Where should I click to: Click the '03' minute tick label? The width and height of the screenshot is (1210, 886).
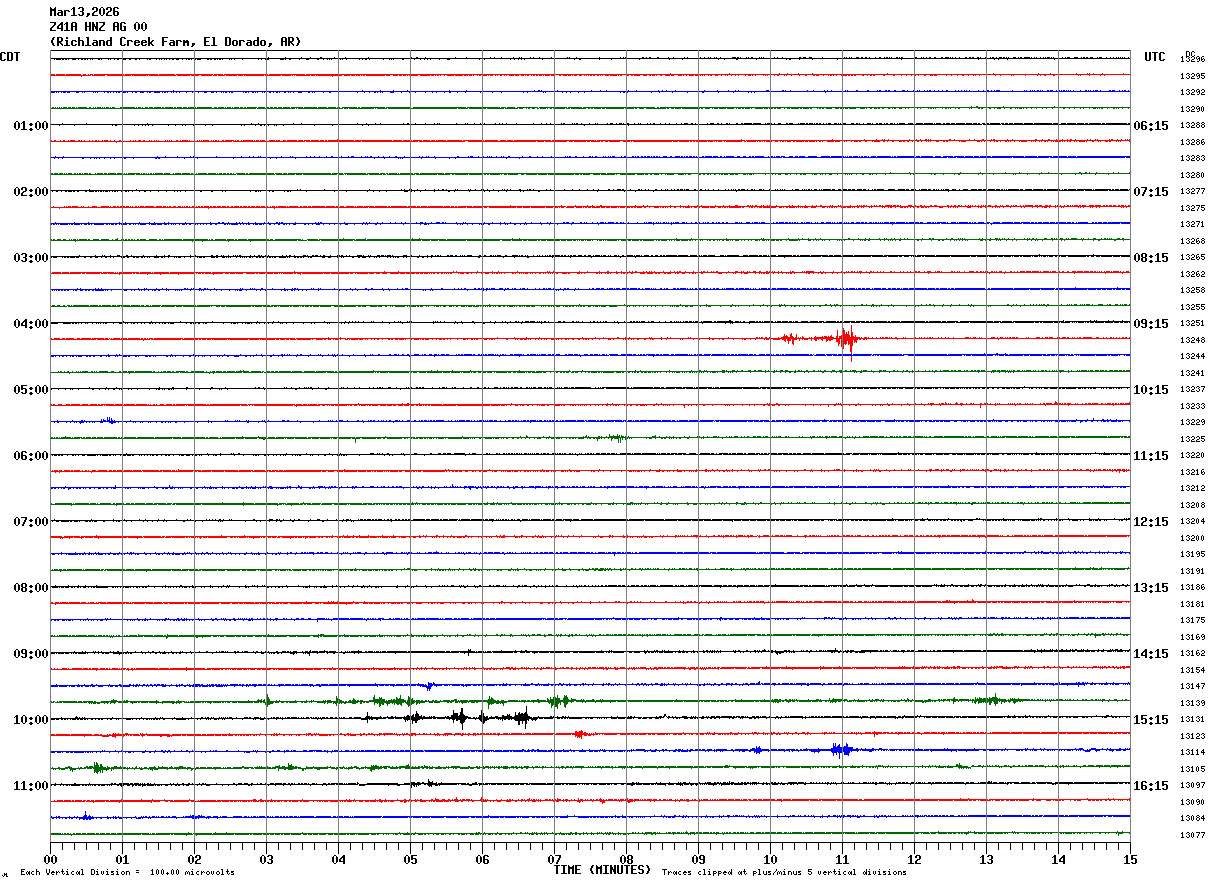pos(266,859)
